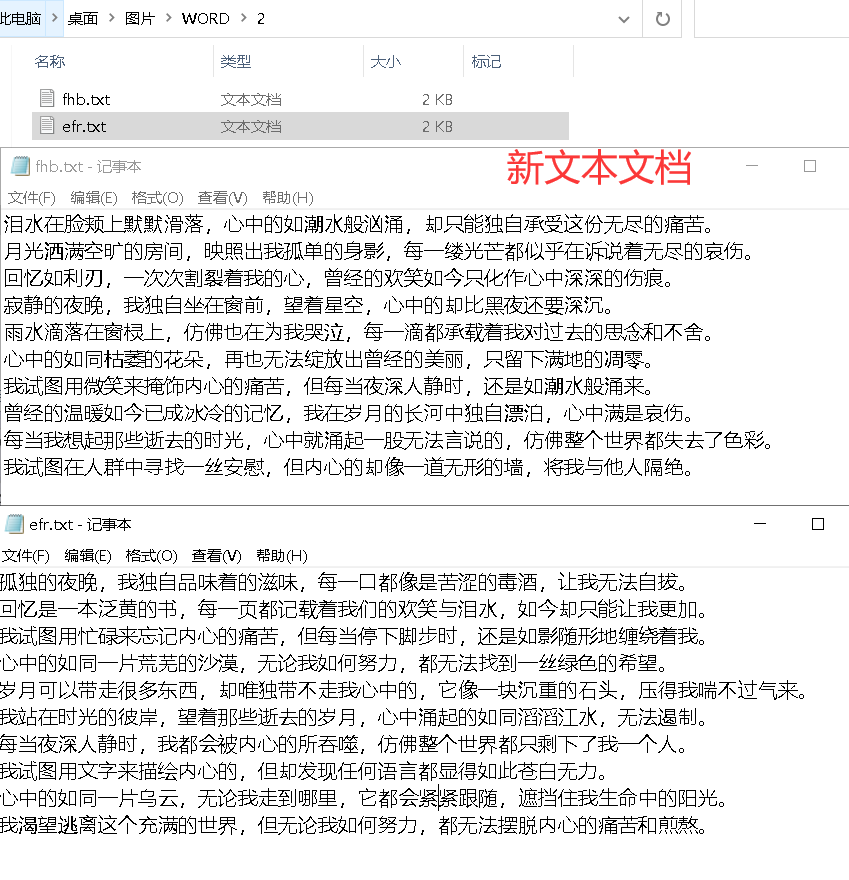
Task: Minimize the efr.txt Notepad window
Action: tap(760, 524)
